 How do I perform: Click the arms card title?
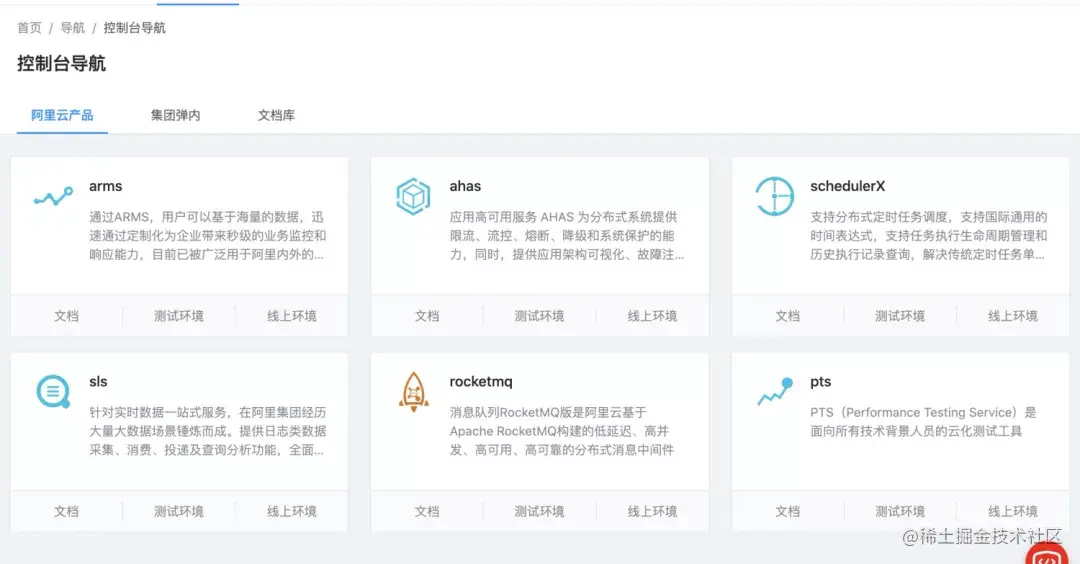point(105,186)
